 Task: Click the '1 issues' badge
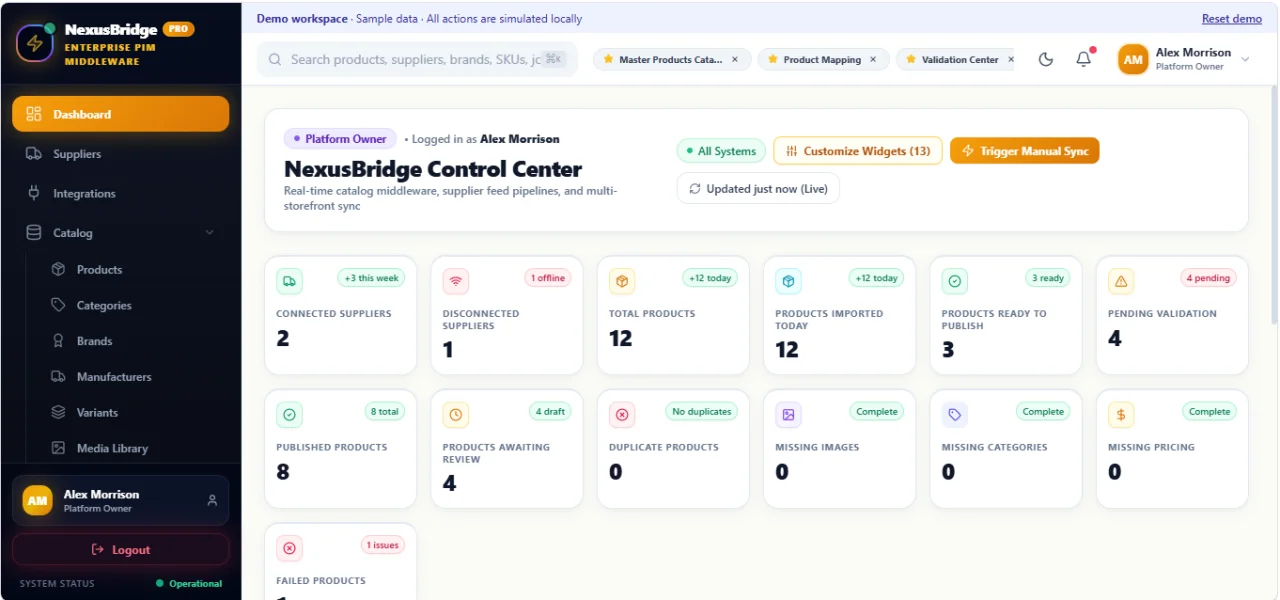coord(383,545)
